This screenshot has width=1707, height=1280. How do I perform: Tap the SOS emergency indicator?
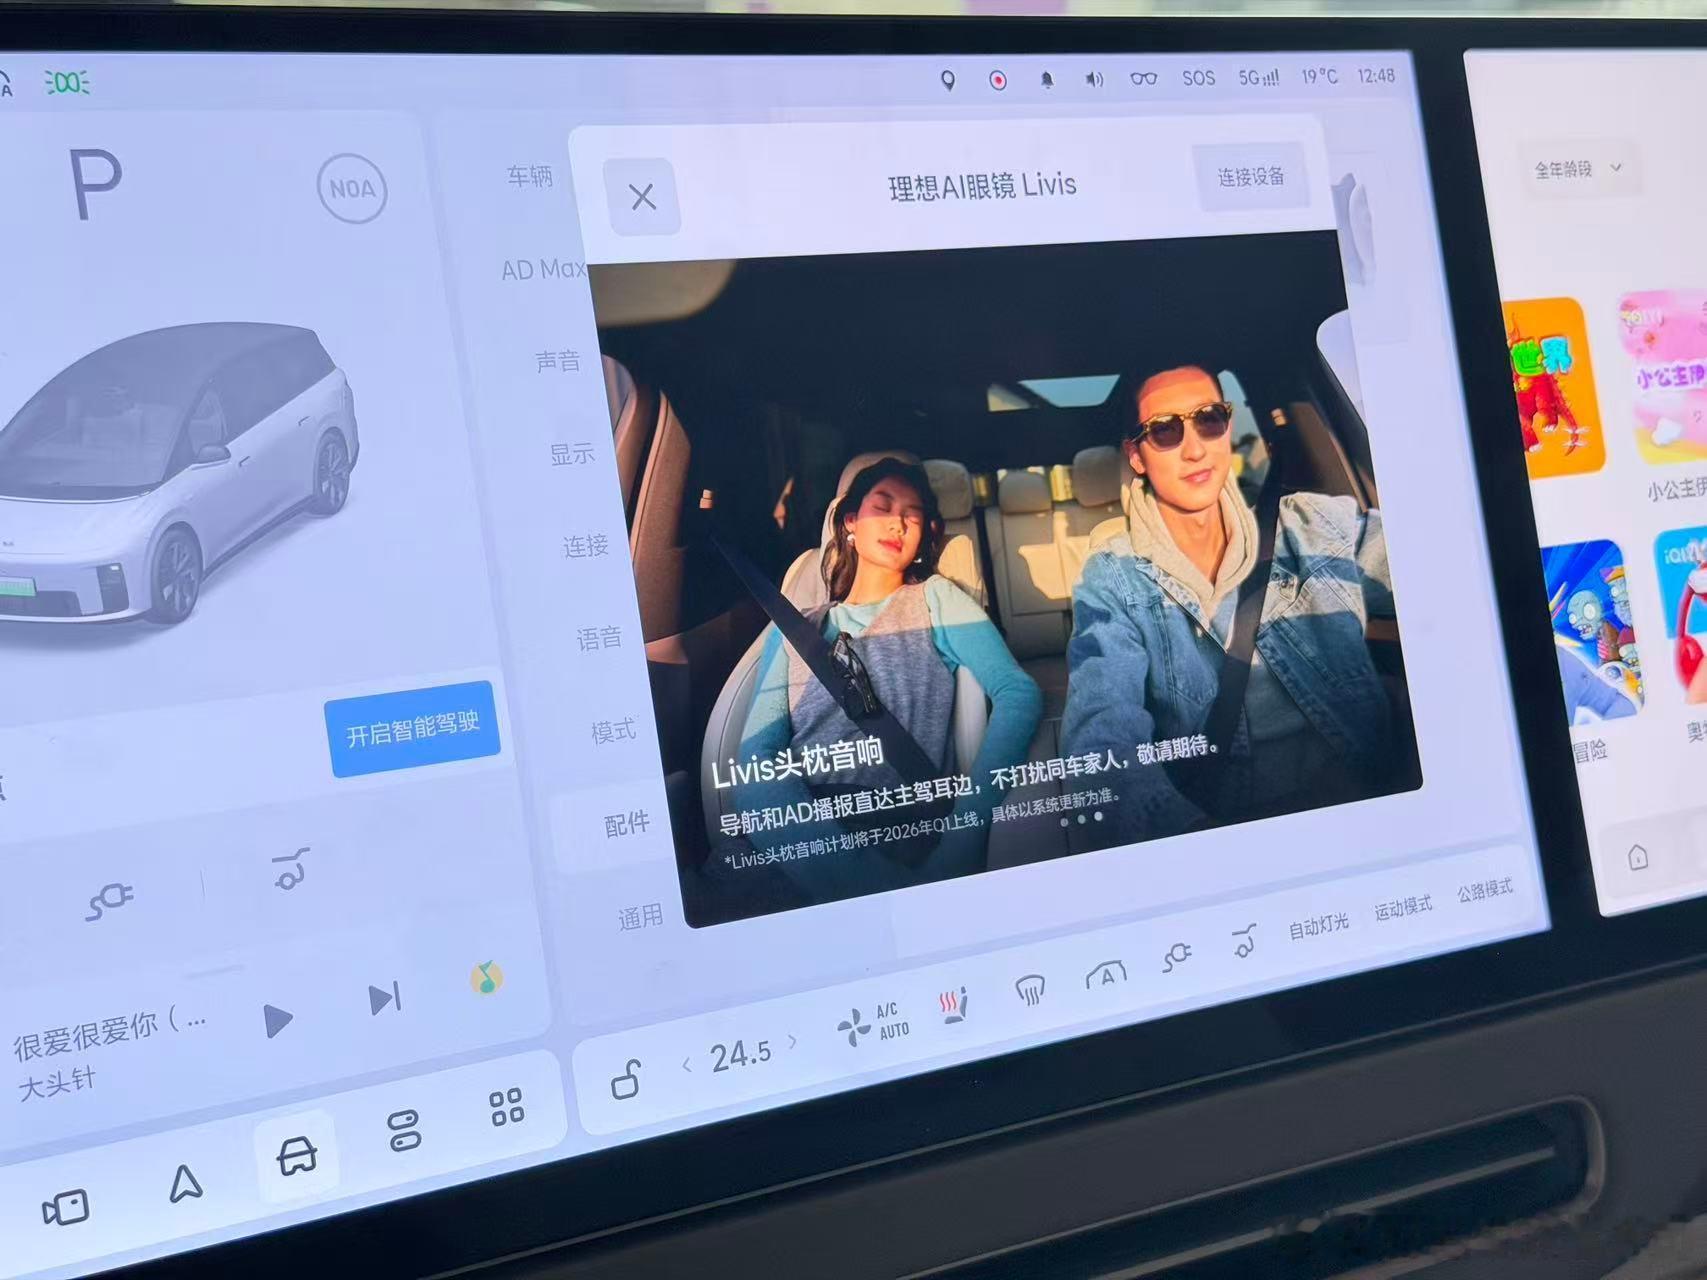point(1198,77)
